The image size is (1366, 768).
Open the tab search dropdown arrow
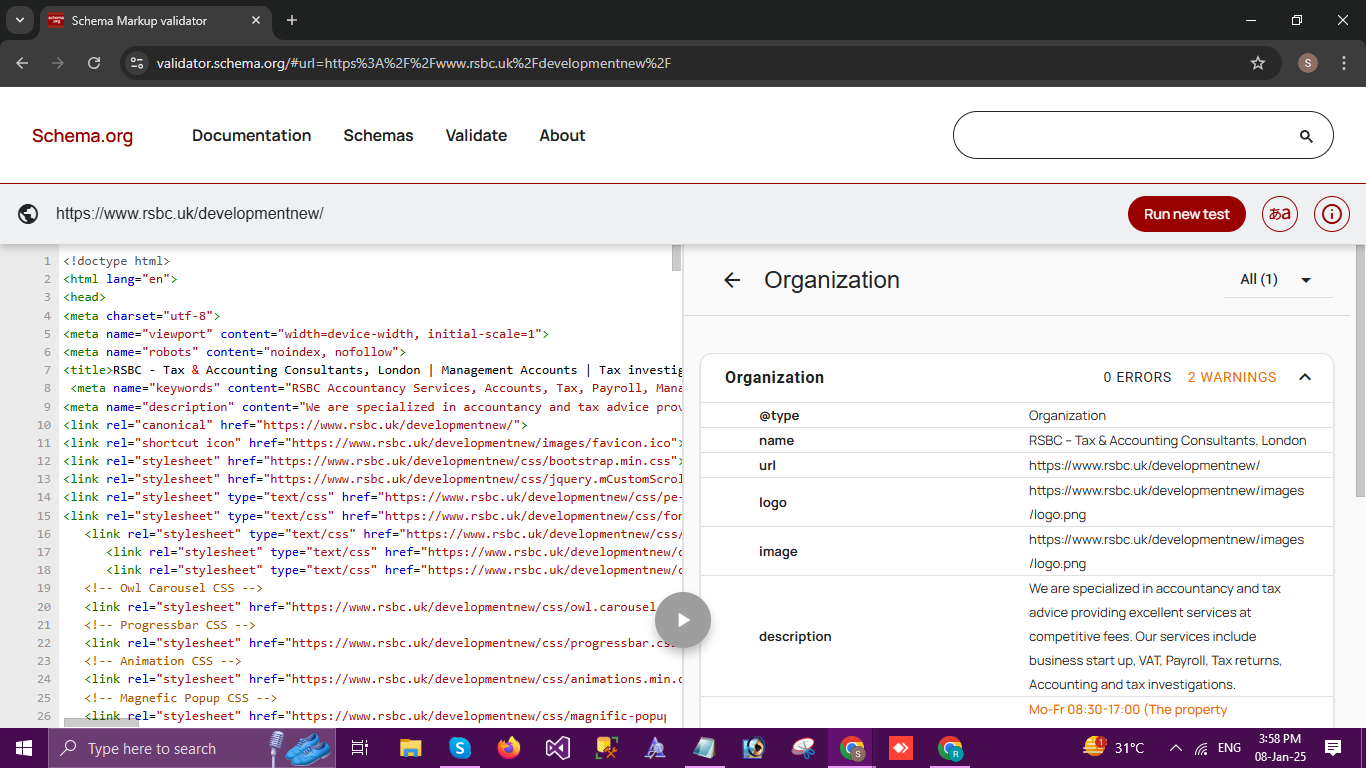point(20,20)
